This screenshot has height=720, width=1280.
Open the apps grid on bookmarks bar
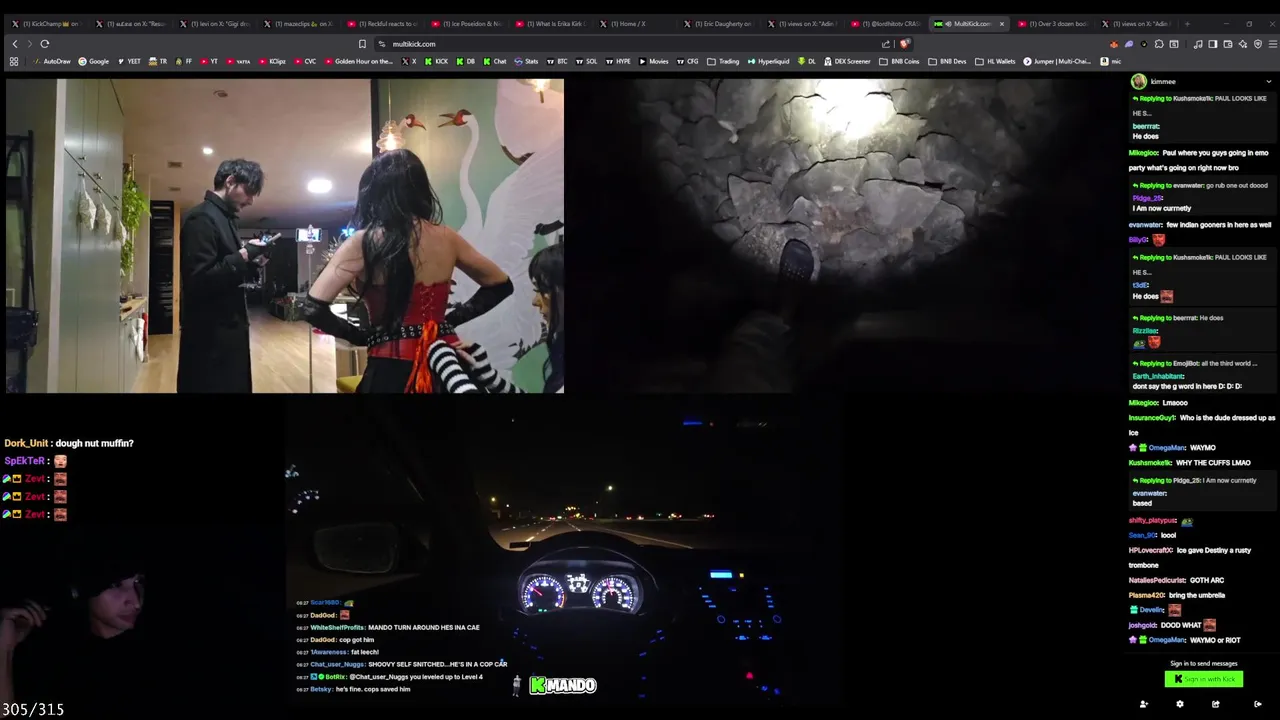[14, 61]
